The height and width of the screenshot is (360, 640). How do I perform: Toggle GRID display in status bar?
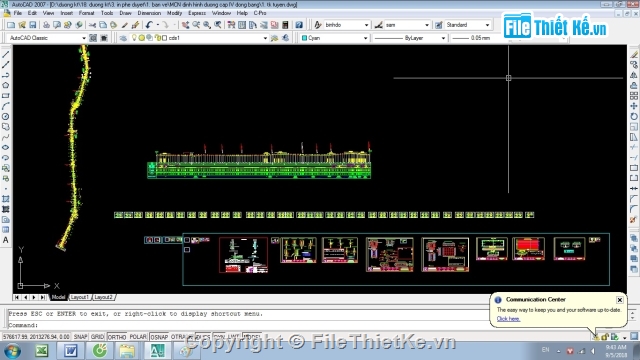[x=98, y=337]
